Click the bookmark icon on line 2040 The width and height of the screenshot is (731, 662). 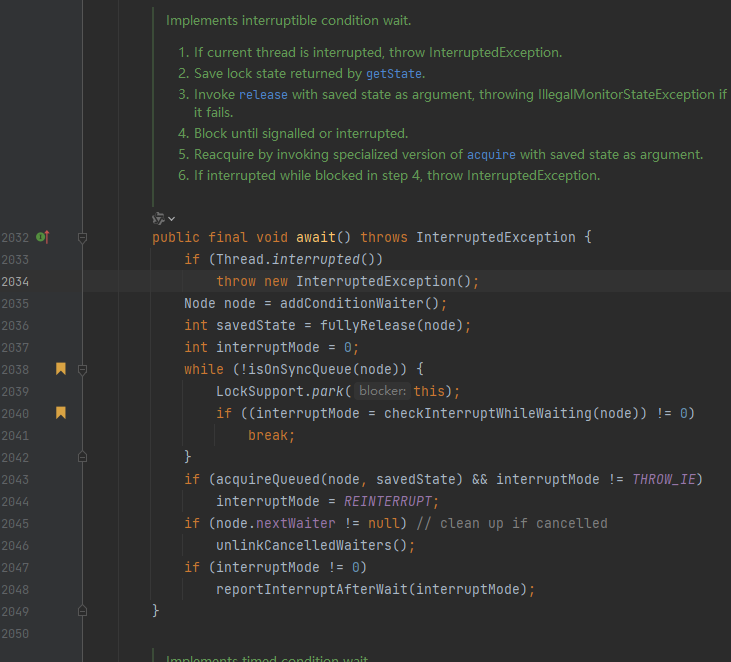tap(61, 413)
